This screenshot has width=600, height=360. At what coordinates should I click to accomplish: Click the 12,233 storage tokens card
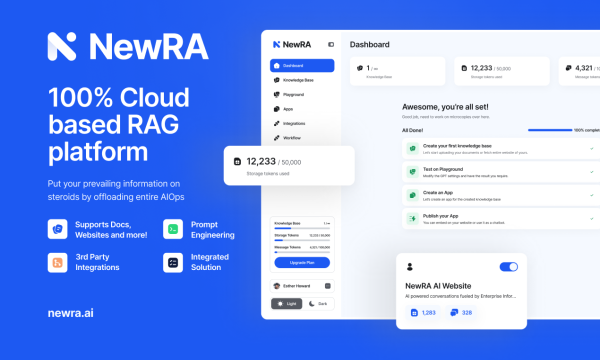coord(289,166)
